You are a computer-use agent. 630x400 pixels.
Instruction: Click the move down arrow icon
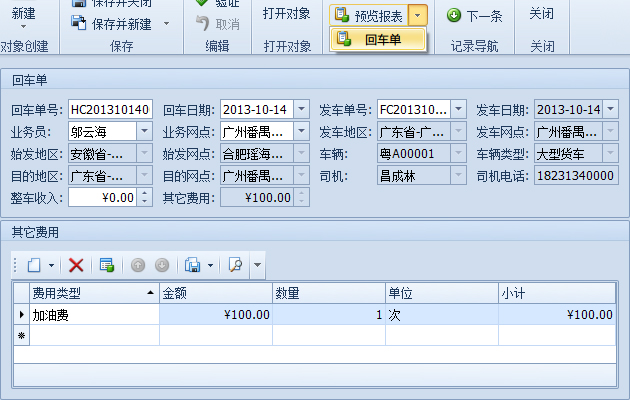161,265
